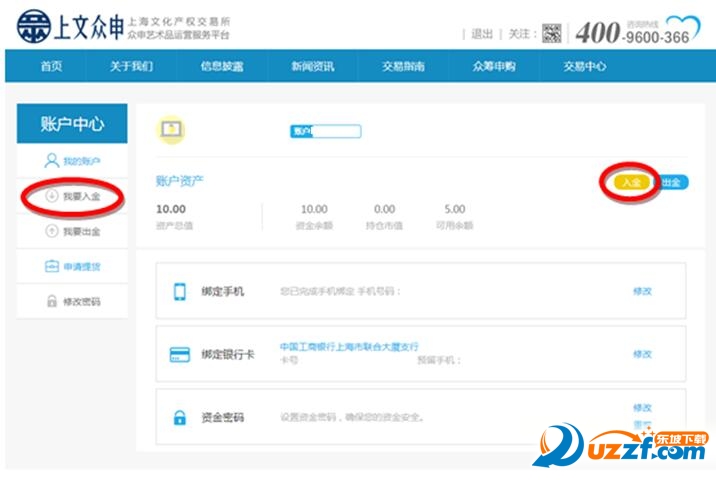
Task: Open 首页 in the navigation bar
Action: pos(51,66)
